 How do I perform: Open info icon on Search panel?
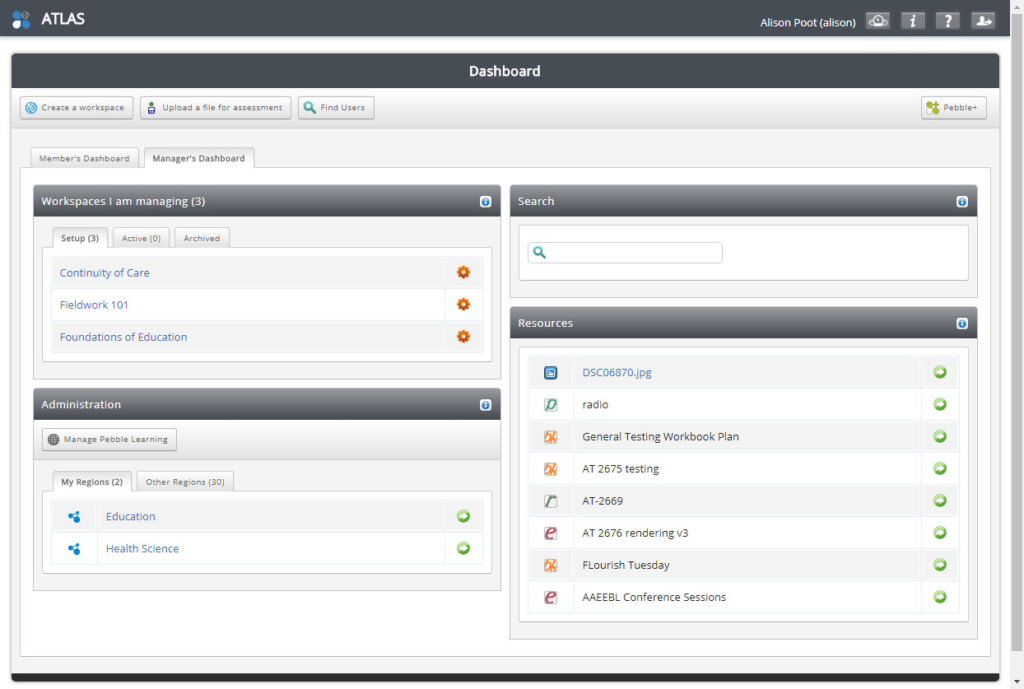[x=962, y=202]
